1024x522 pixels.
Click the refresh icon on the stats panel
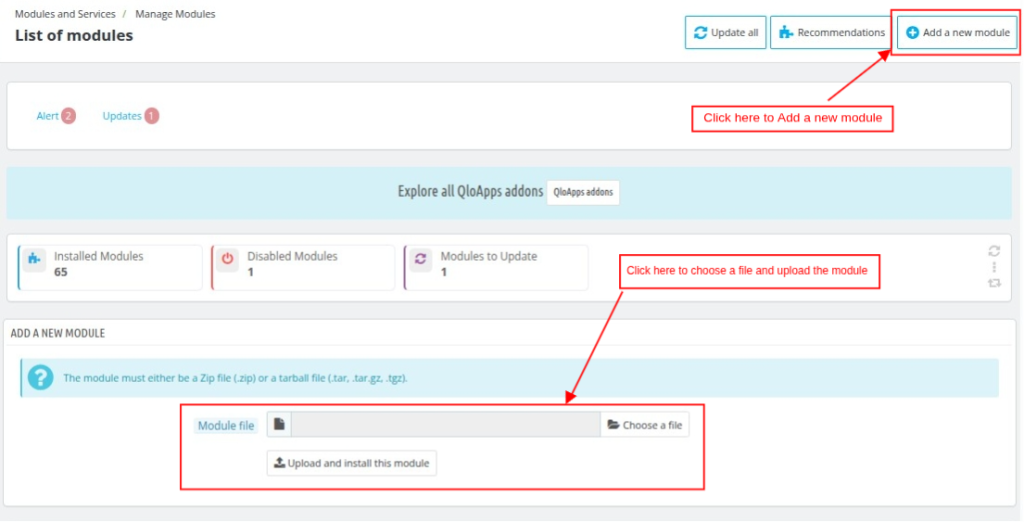(x=994, y=251)
